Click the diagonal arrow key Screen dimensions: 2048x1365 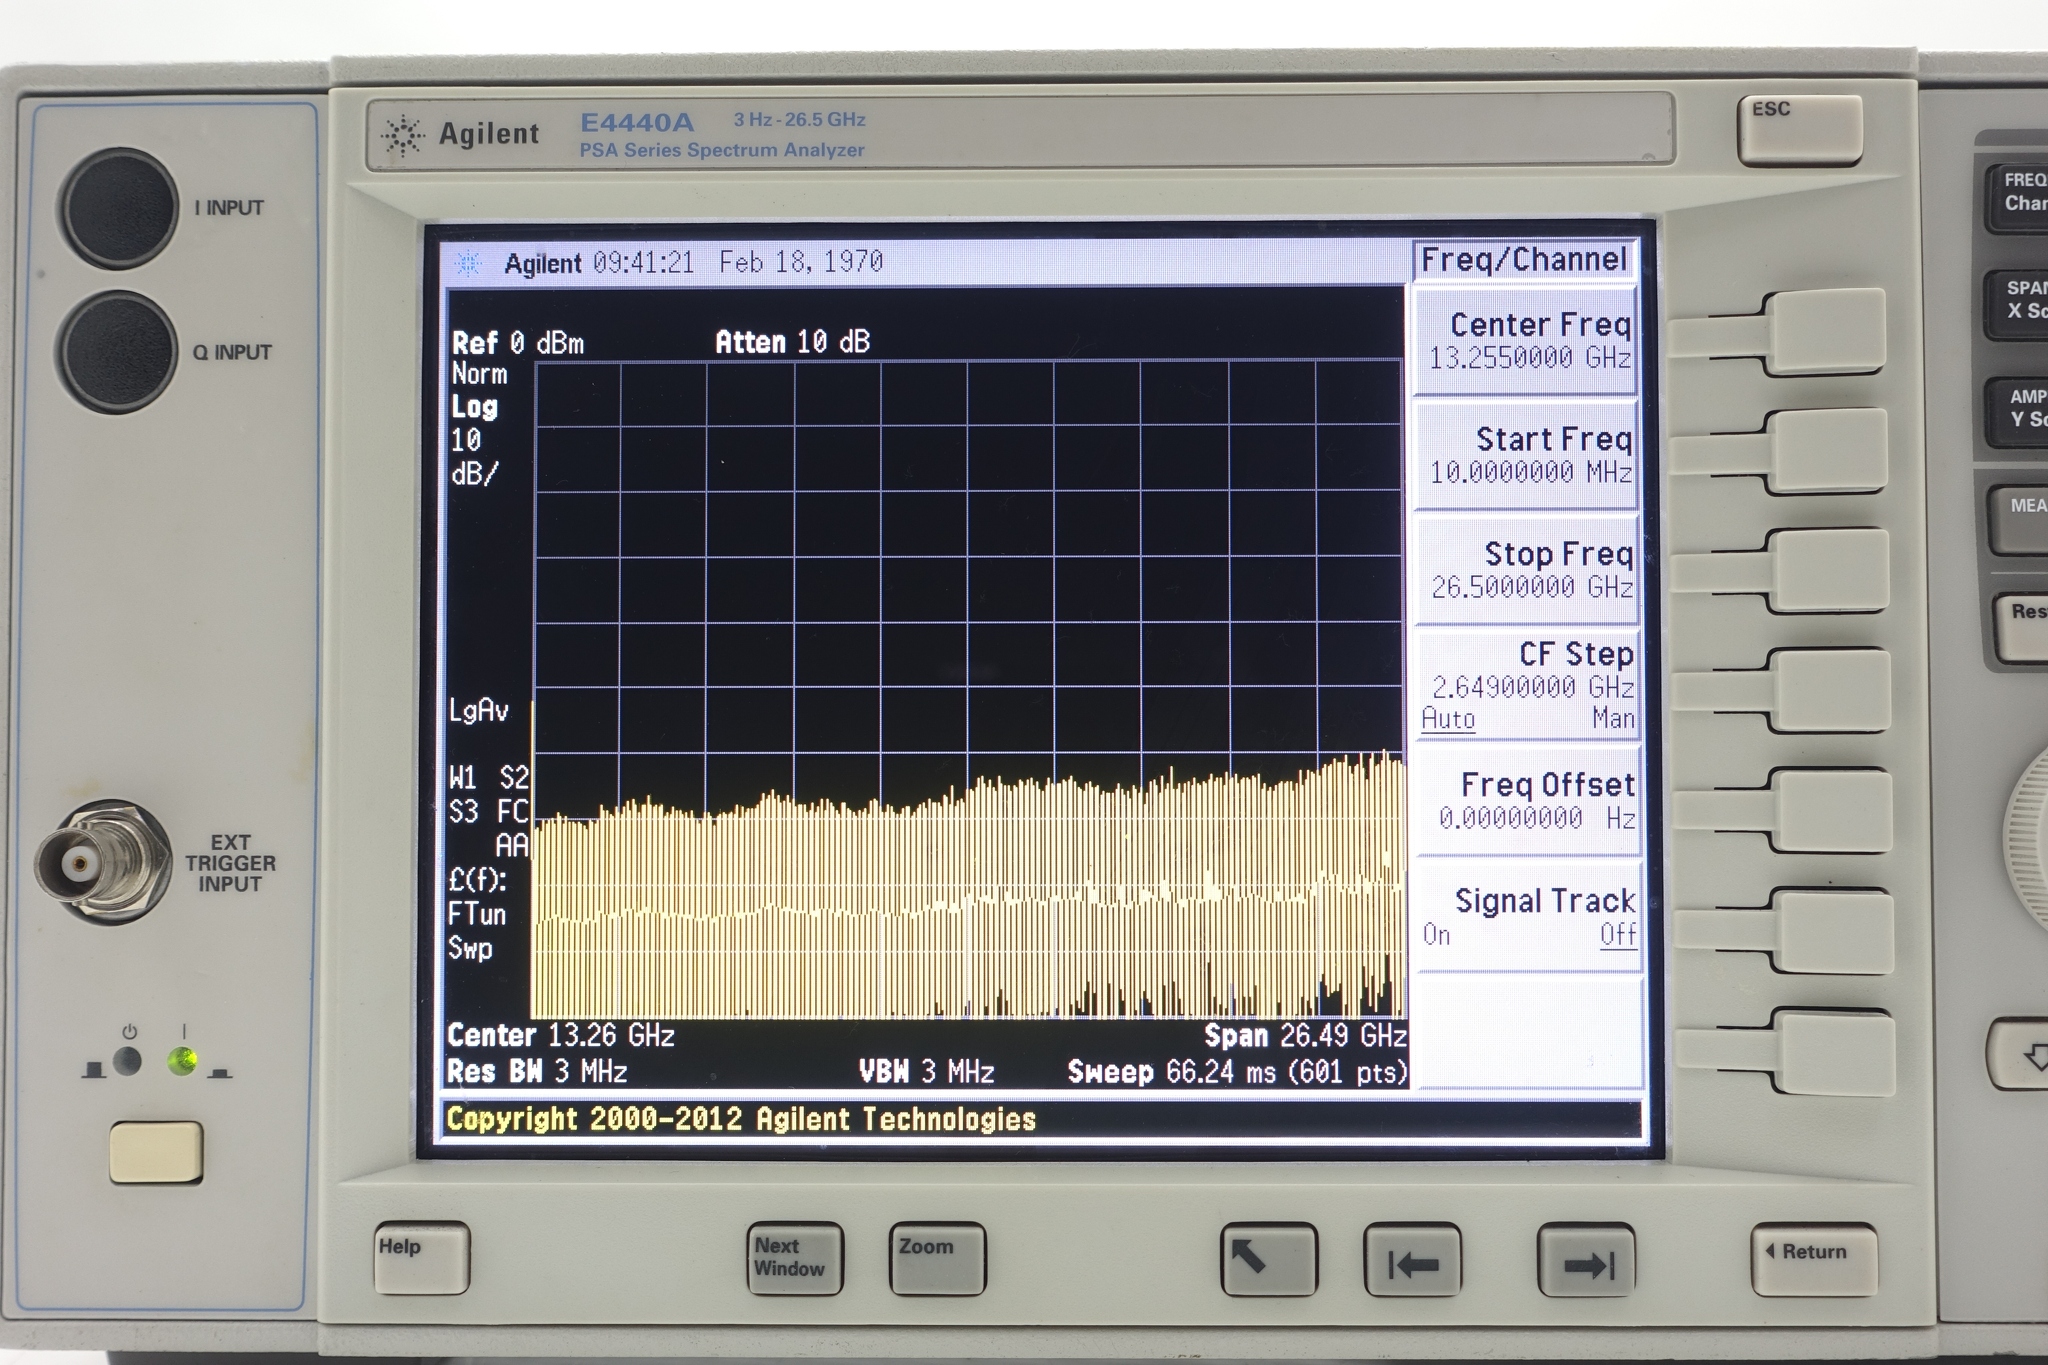(1269, 1259)
